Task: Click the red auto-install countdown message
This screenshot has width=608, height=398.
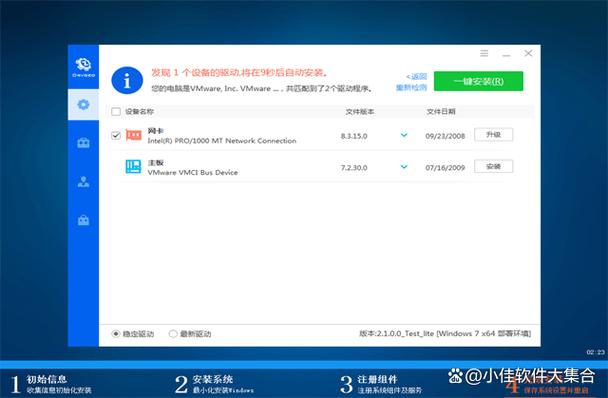Action: pyautogui.click(x=239, y=73)
